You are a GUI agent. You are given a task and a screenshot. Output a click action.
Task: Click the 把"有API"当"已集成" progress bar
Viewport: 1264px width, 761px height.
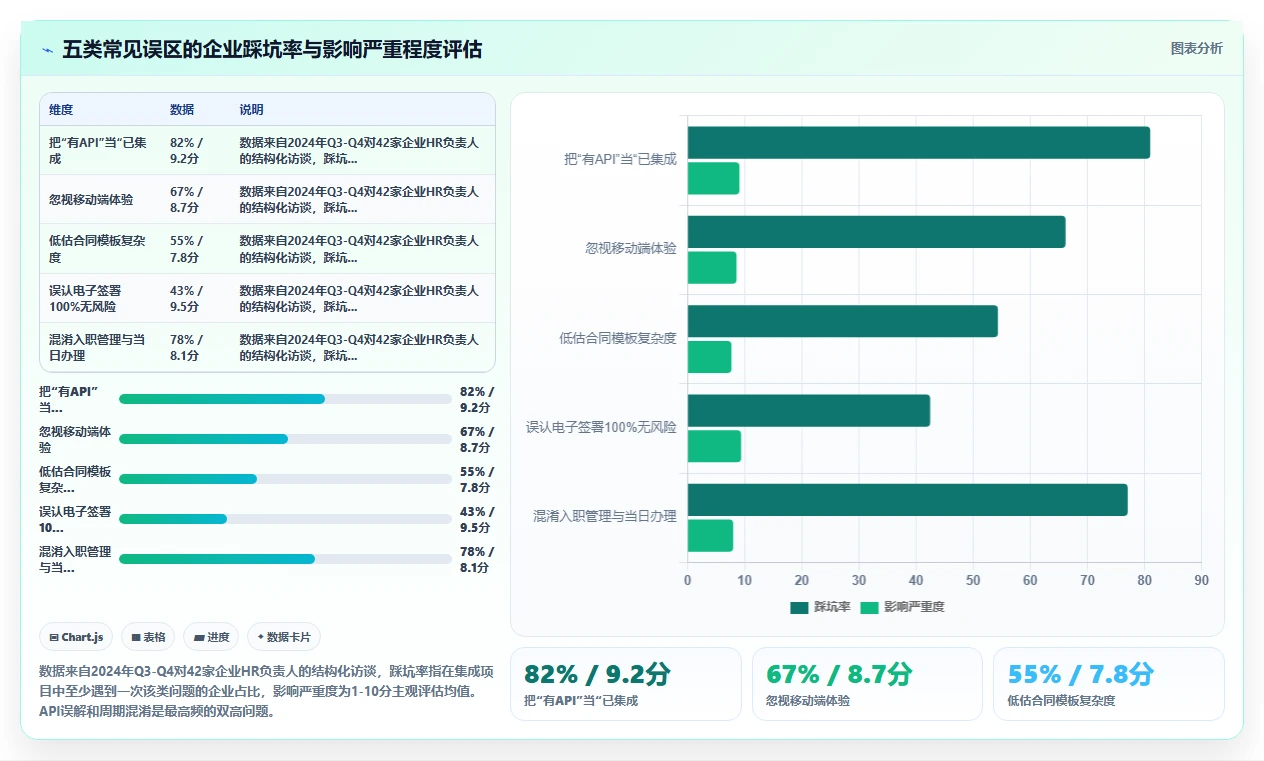pyautogui.click(x=285, y=399)
